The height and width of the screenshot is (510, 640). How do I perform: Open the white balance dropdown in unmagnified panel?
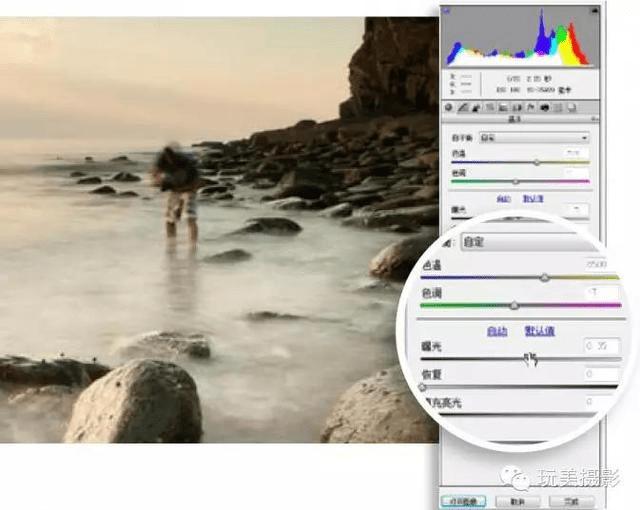click(x=534, y=138)
